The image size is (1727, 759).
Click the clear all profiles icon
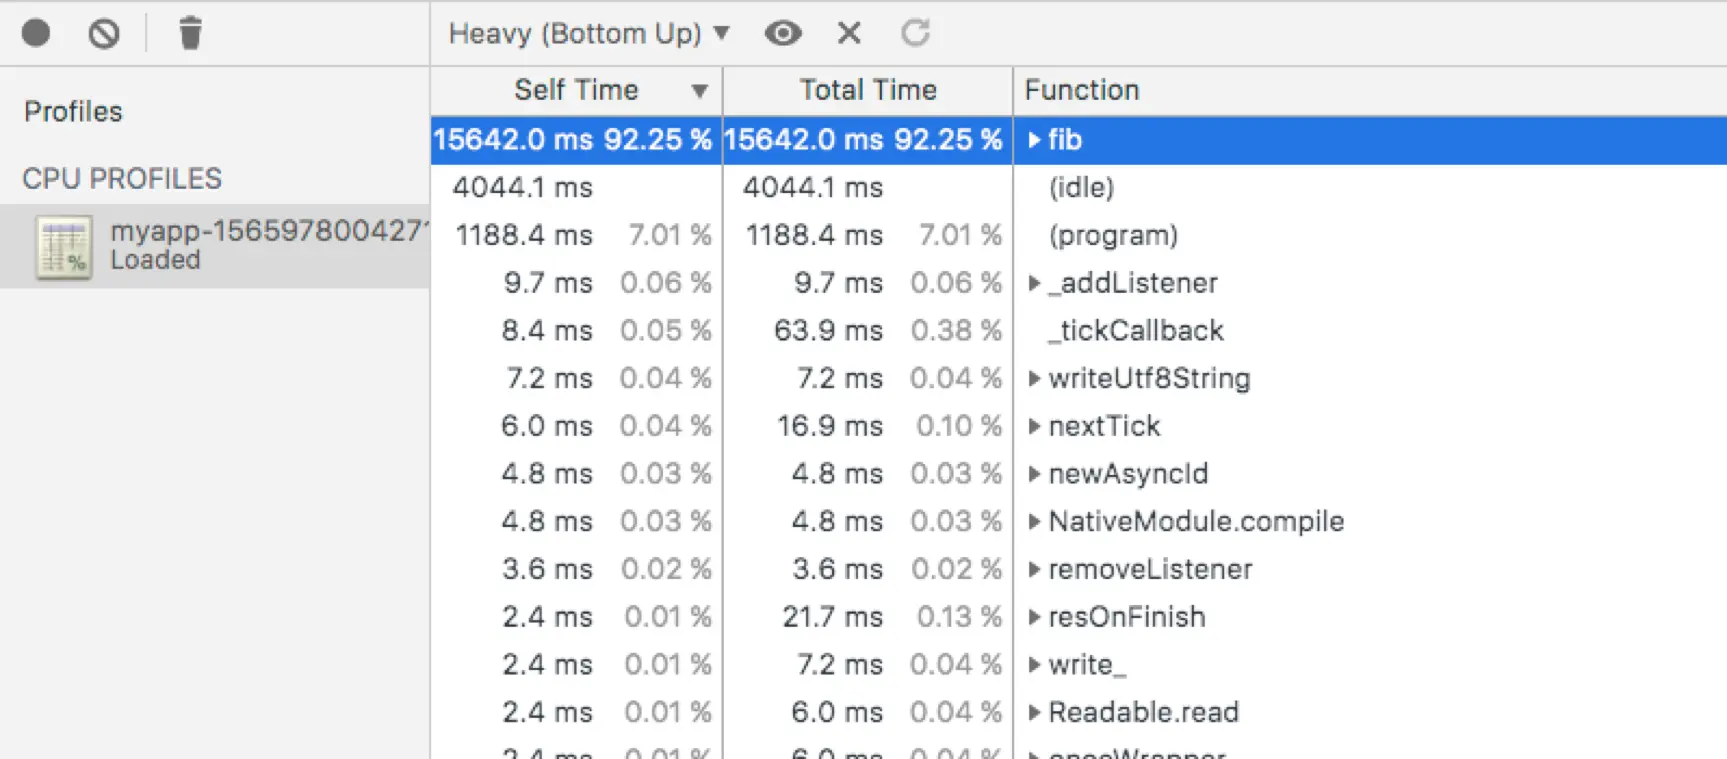104,33
